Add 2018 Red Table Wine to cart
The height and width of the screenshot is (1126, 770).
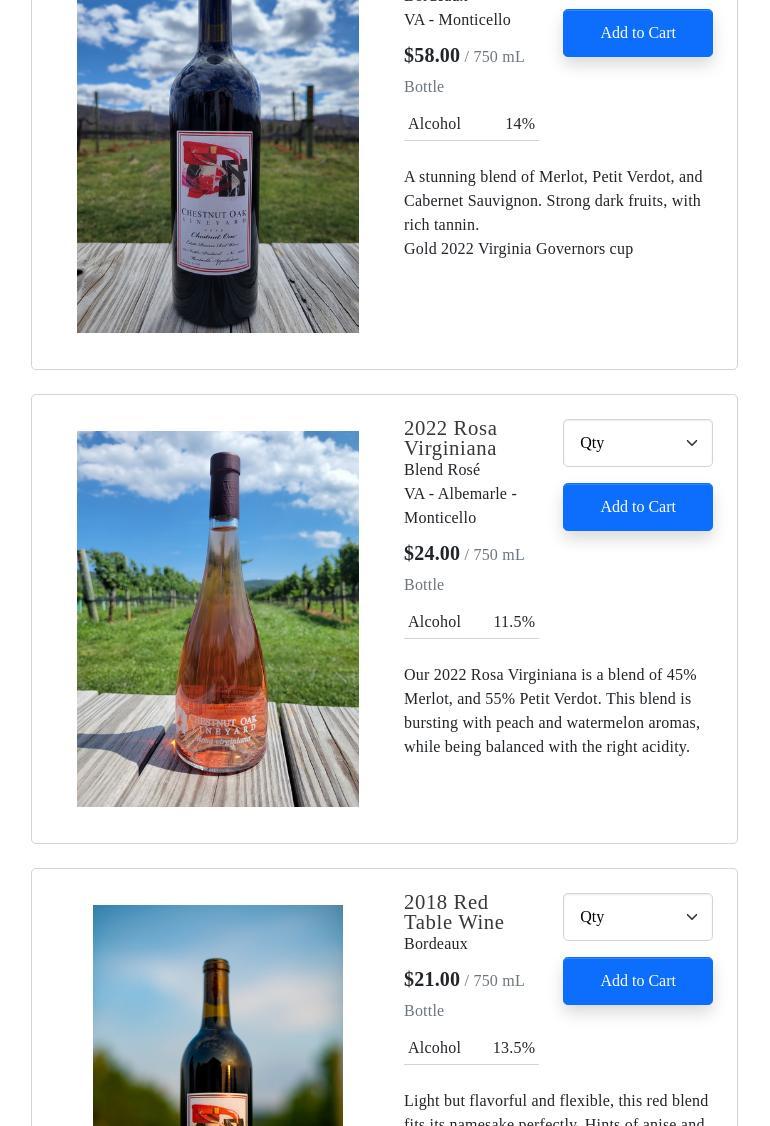(x=637, y=981)
